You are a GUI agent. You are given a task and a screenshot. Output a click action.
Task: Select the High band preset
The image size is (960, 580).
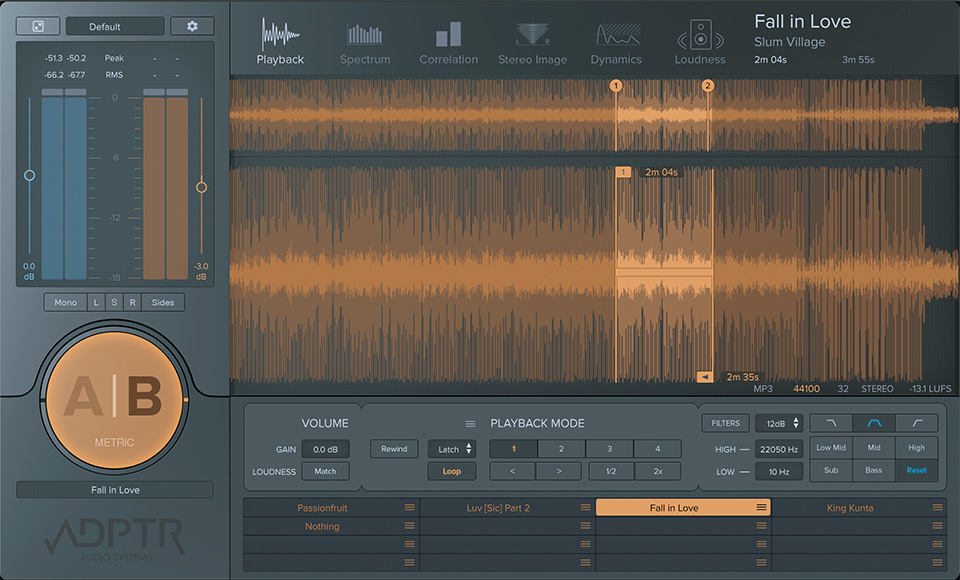pyautogui.click(x=917, y=448)
